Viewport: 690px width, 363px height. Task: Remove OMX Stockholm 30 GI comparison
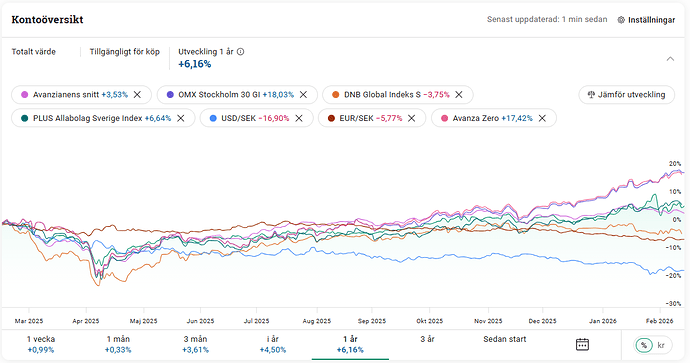[x=303, y=95]
